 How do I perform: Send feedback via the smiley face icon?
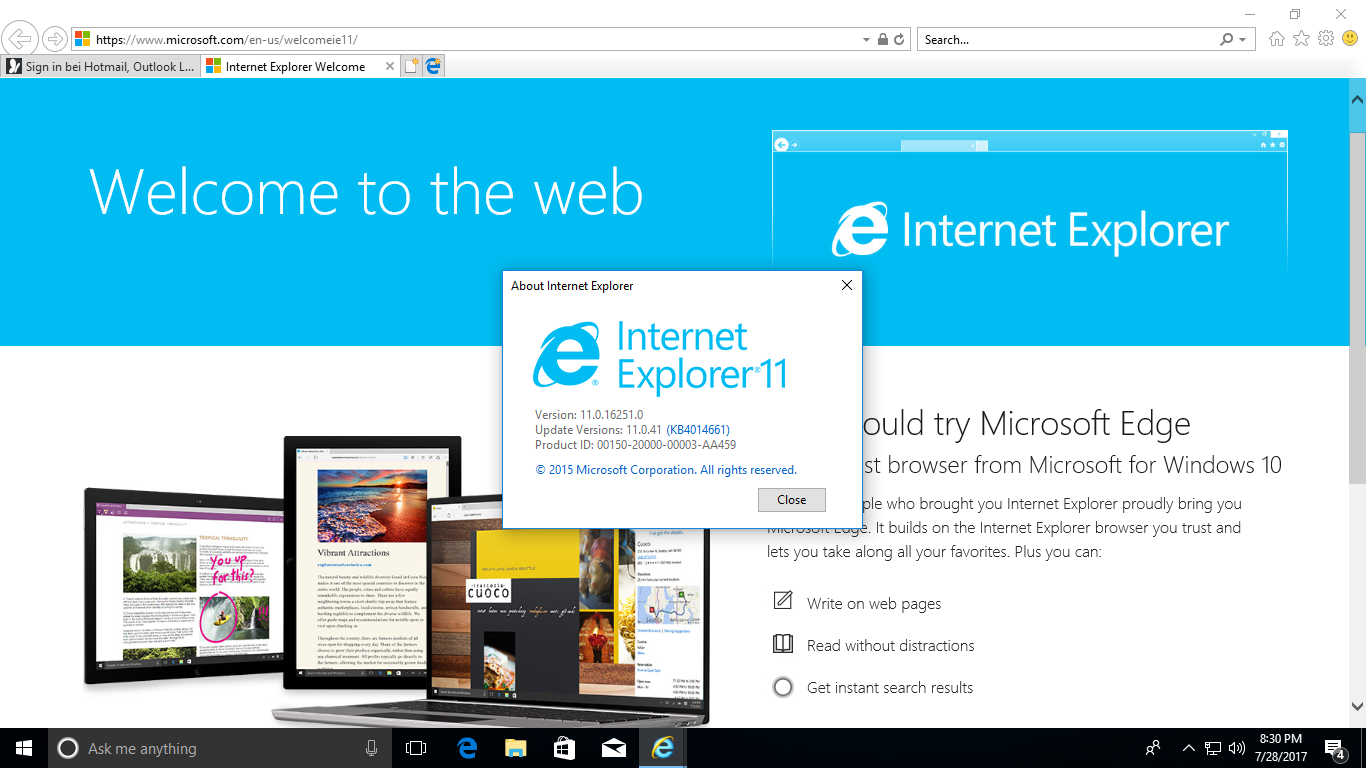(1350, 39)
